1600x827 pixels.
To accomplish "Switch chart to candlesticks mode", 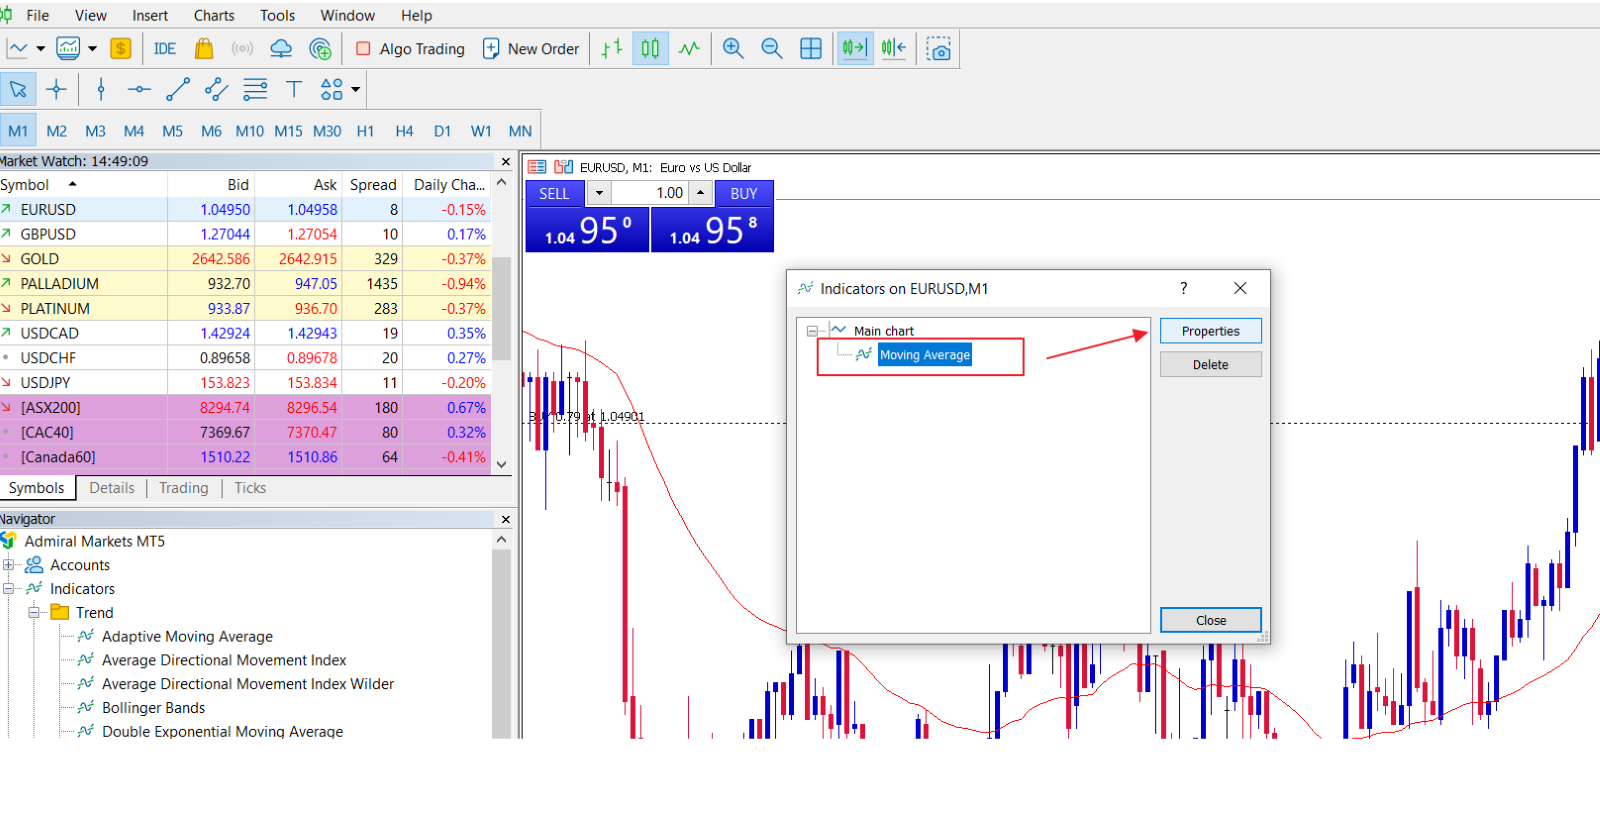I will pyautogui.click(x=650, y=49).
